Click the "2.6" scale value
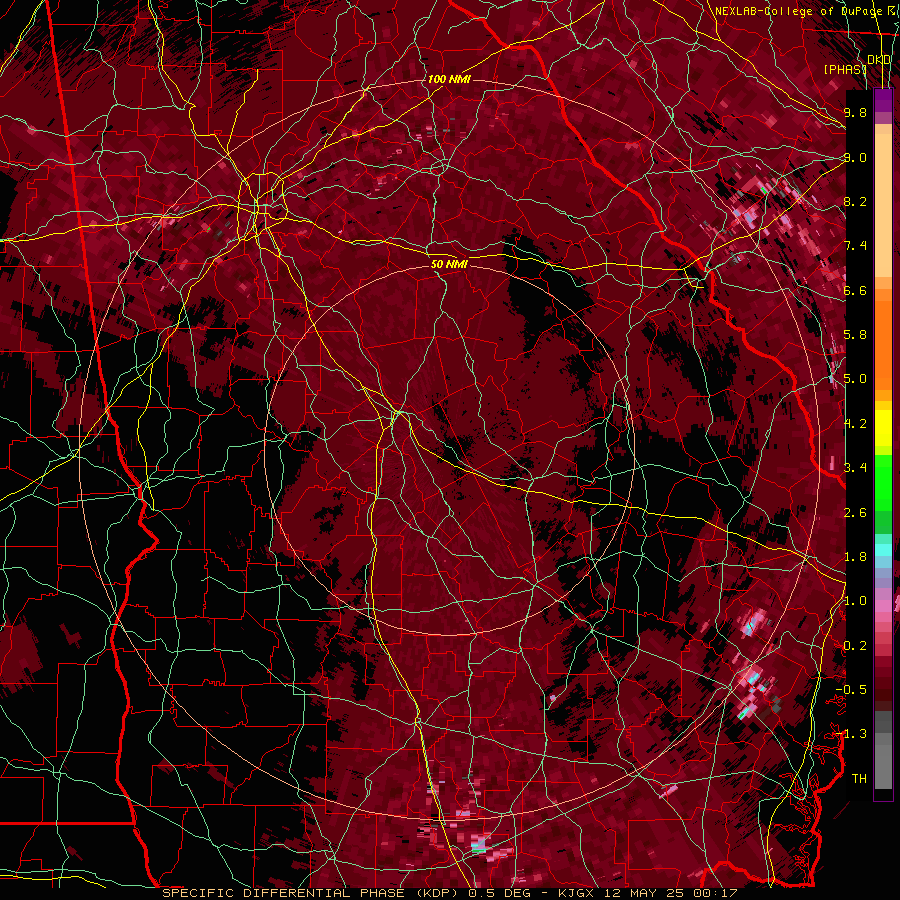Image resolution: width=900 pixels, height=900 pixels. pyautogui.click(x=855, y=512)
